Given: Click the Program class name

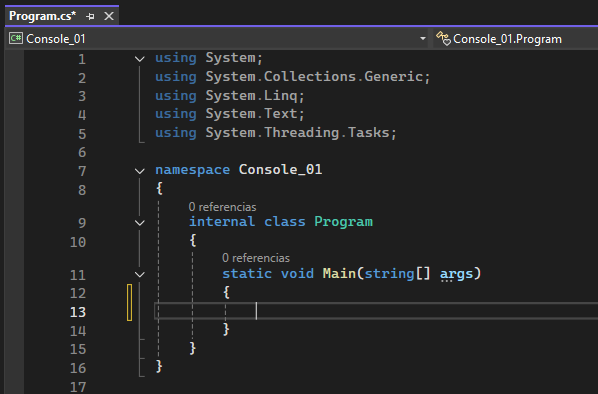Looking at the screenshot, I should click(x=343, y=222).
